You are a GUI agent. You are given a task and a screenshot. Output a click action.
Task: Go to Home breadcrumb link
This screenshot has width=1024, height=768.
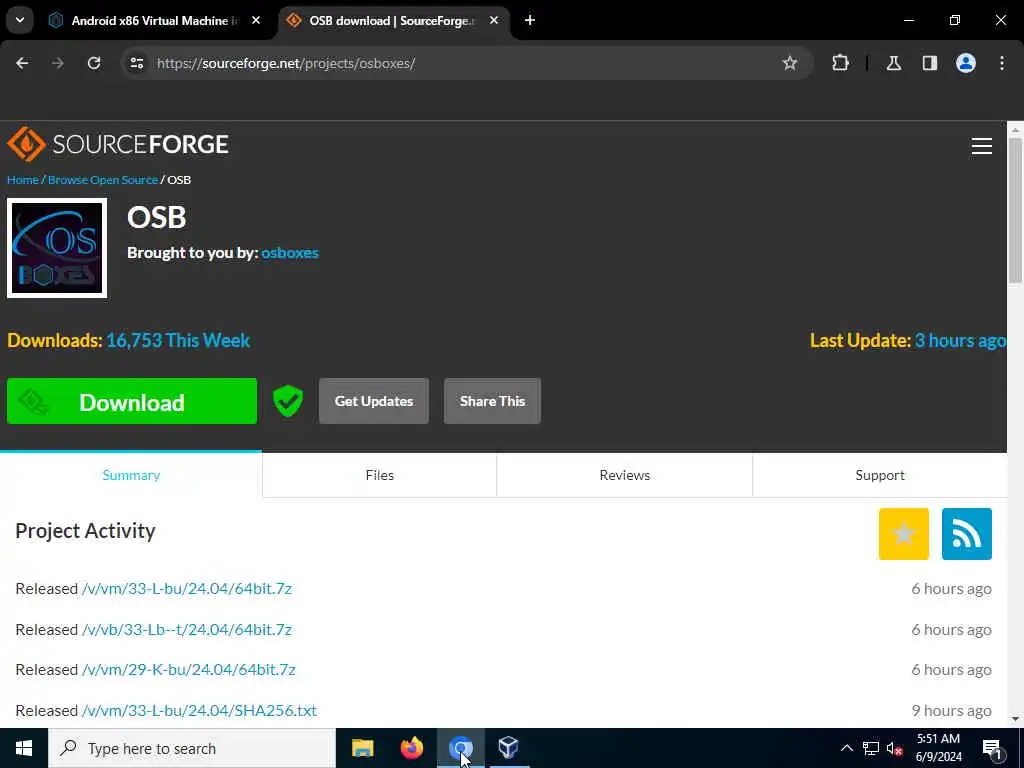coord(23,180)
